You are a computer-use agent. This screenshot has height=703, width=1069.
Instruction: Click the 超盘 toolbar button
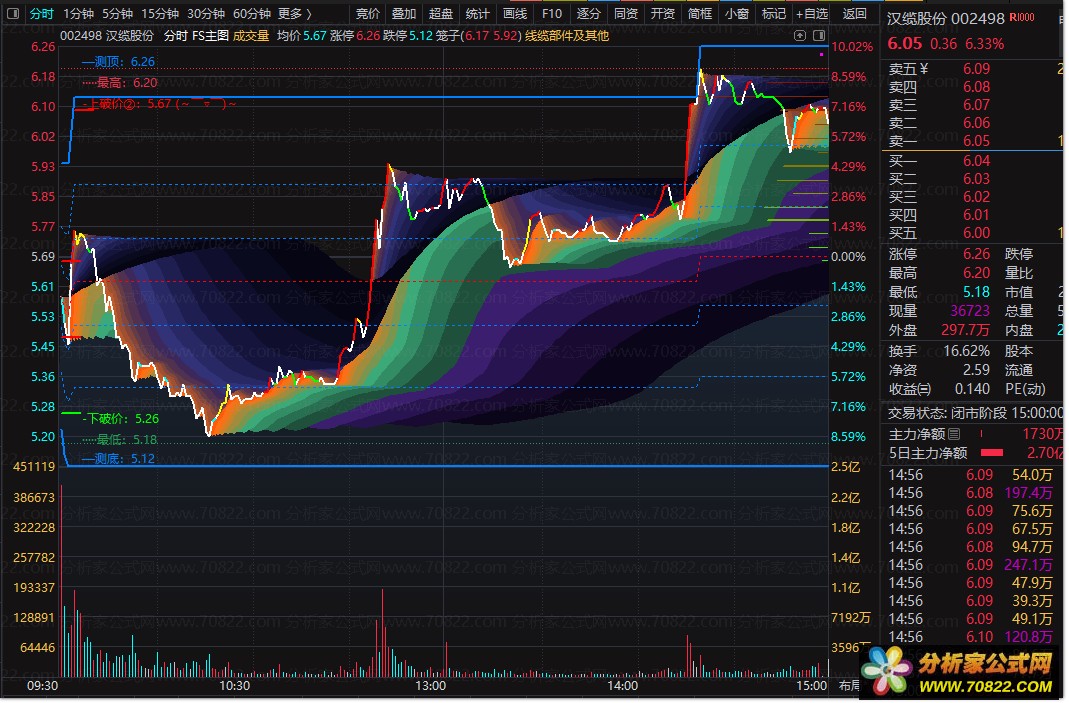pyautogui.click(x=440, y=14)
